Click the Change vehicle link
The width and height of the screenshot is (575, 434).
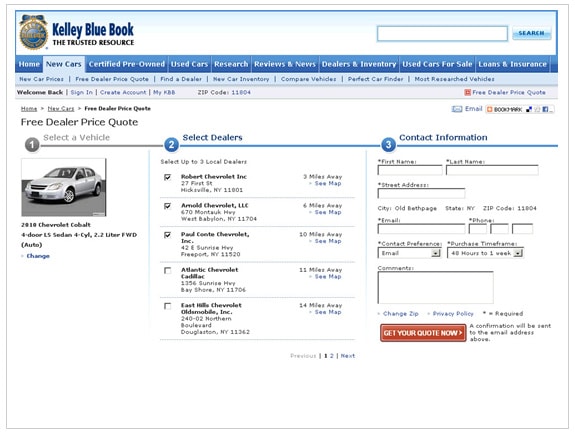(x=38, y=256)
